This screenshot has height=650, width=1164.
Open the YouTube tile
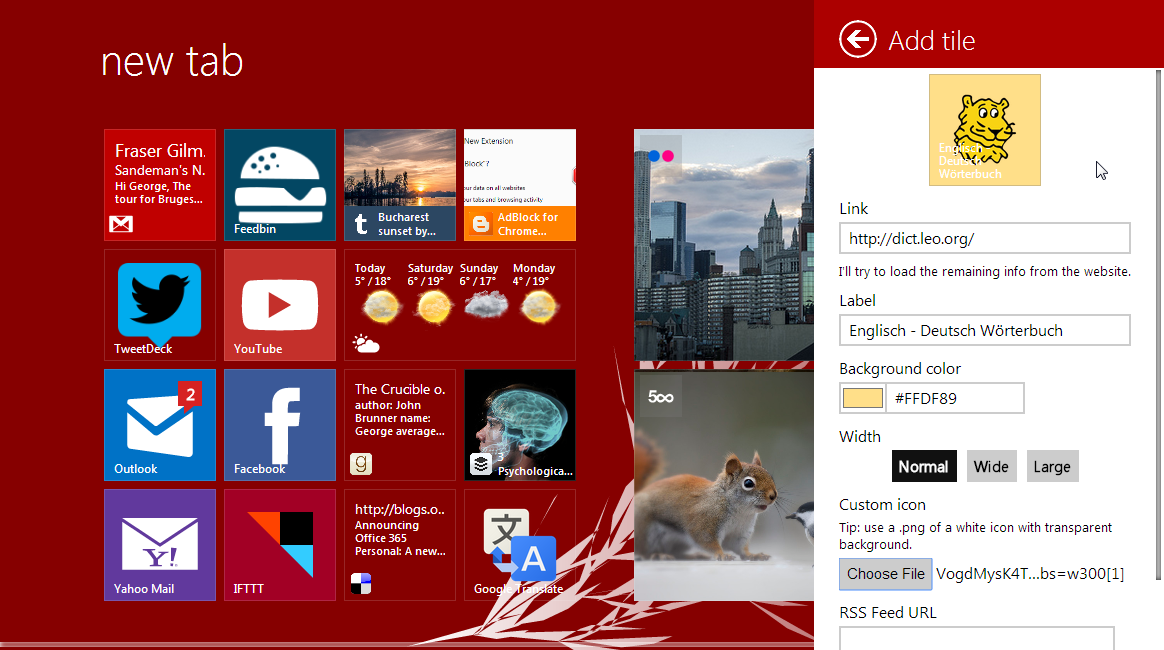(280, 304)
